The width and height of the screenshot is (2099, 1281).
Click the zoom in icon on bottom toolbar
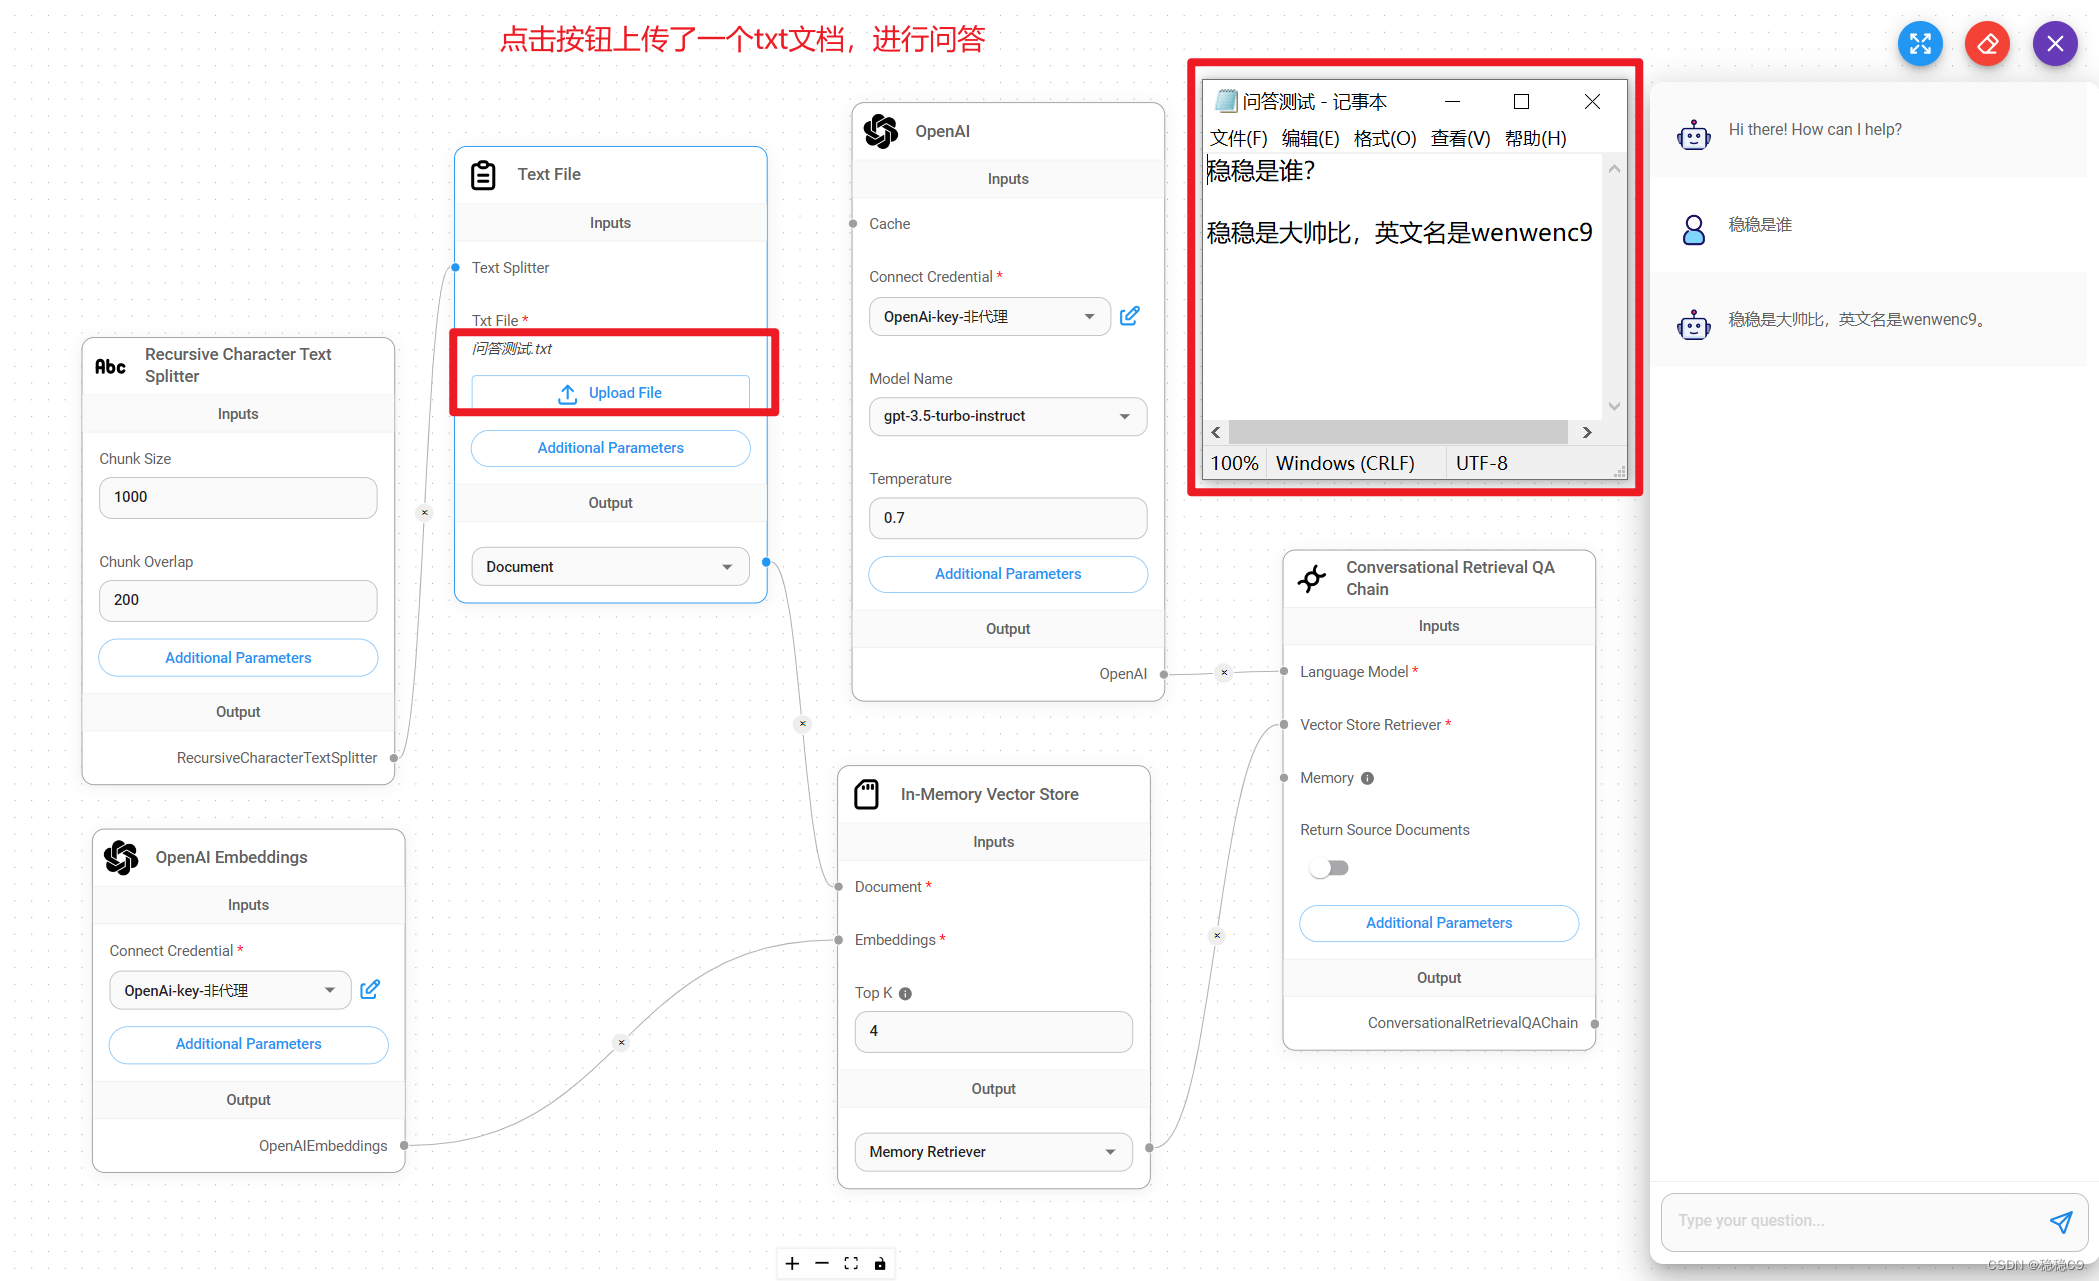click(x=792, y=1263)
